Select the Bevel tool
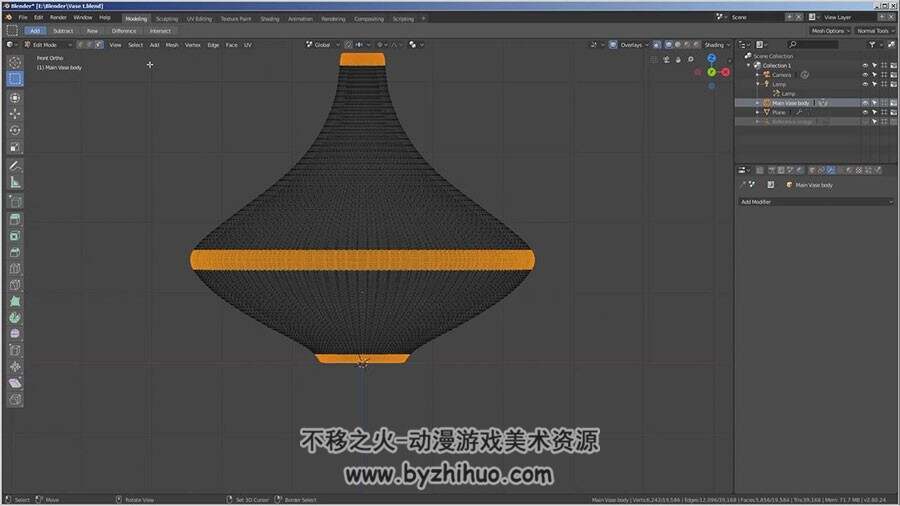 click(x=15, y=252)
